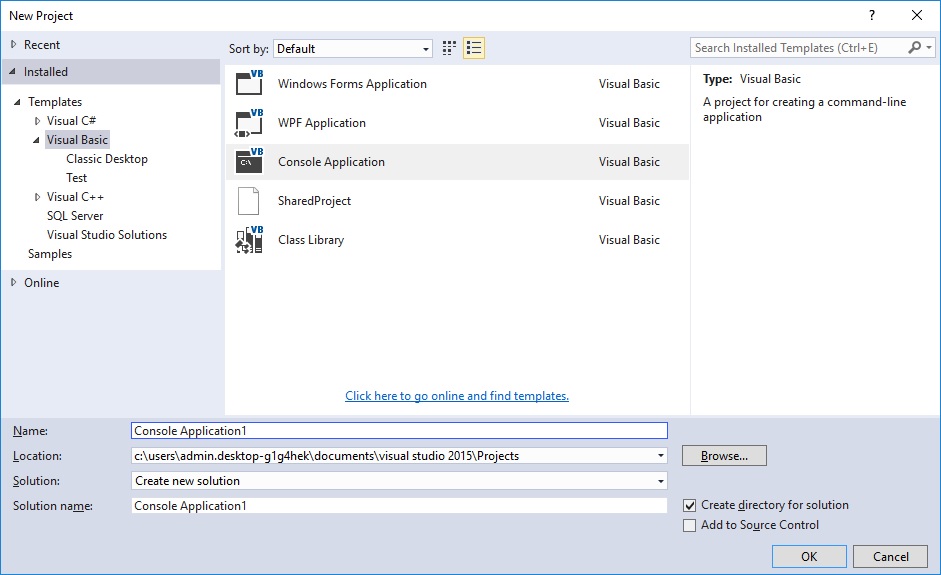Expand the Visual C++ node arrow
Viewport: 941px width, 575px height.
point(37,197)
